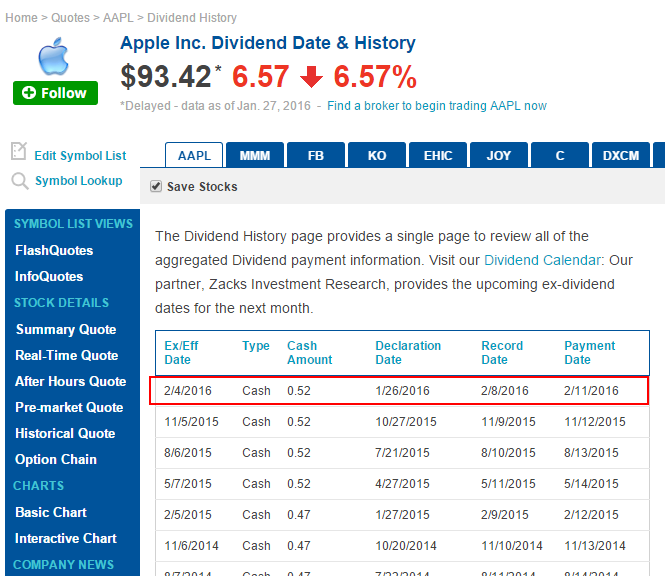Switch to the DXCM tab

[621, 155]
